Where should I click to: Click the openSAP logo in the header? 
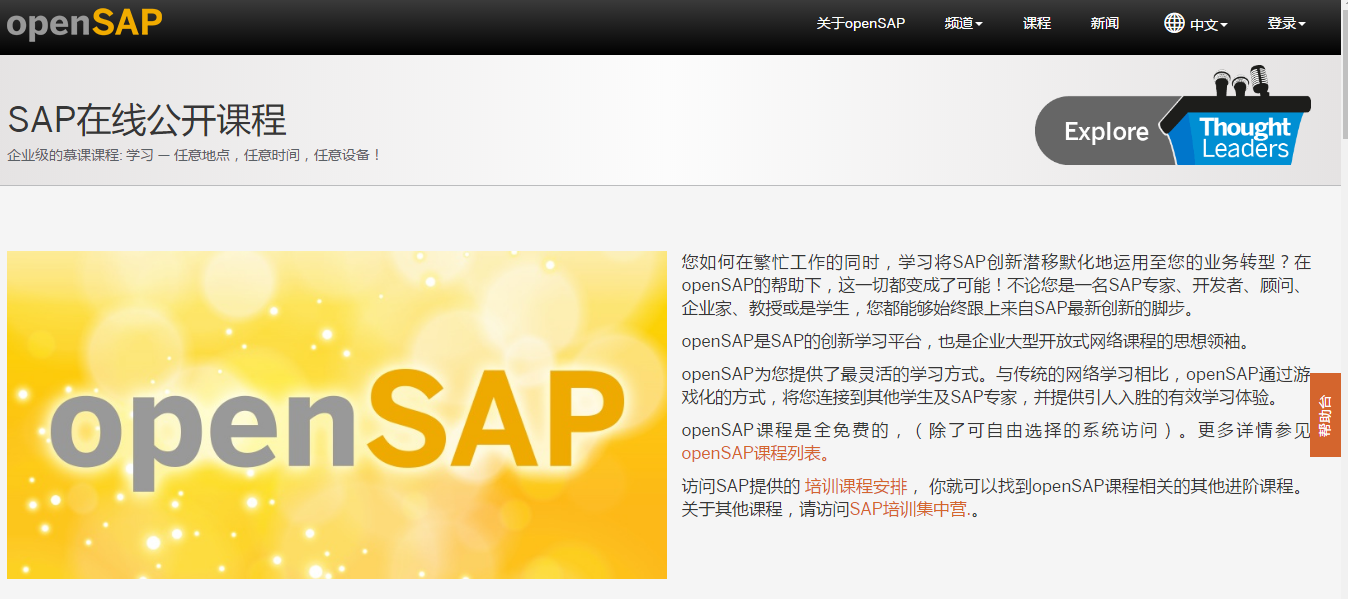tap(83, 22)
